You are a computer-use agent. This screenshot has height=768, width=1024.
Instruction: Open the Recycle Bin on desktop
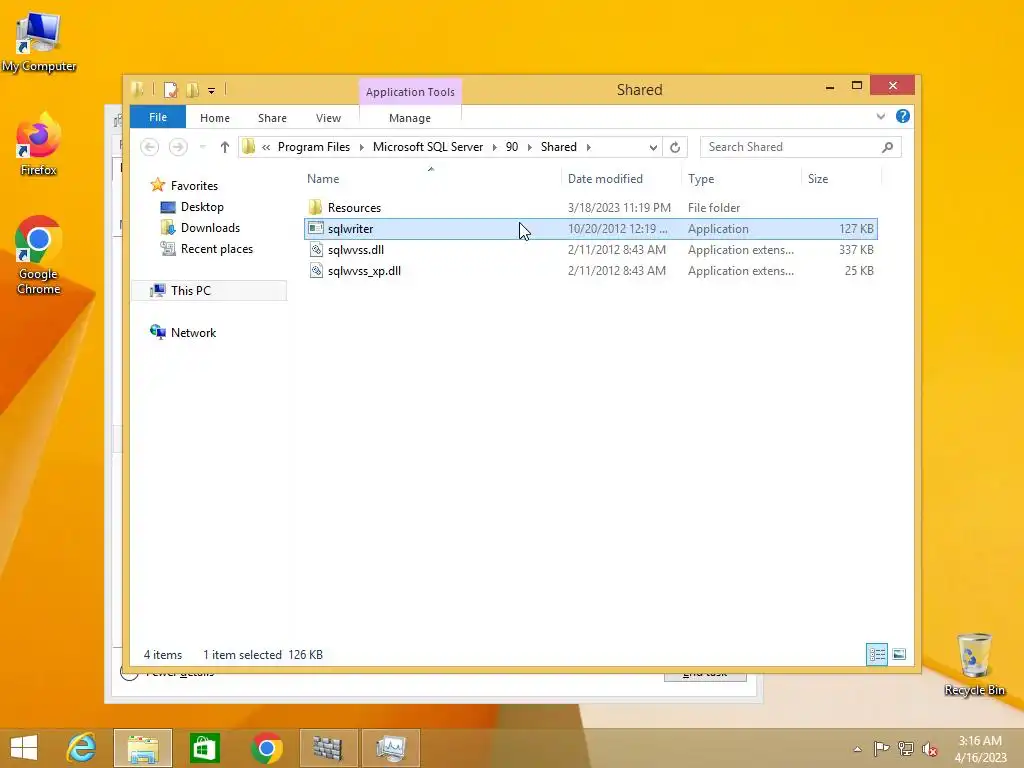click(x=974, y=665)
